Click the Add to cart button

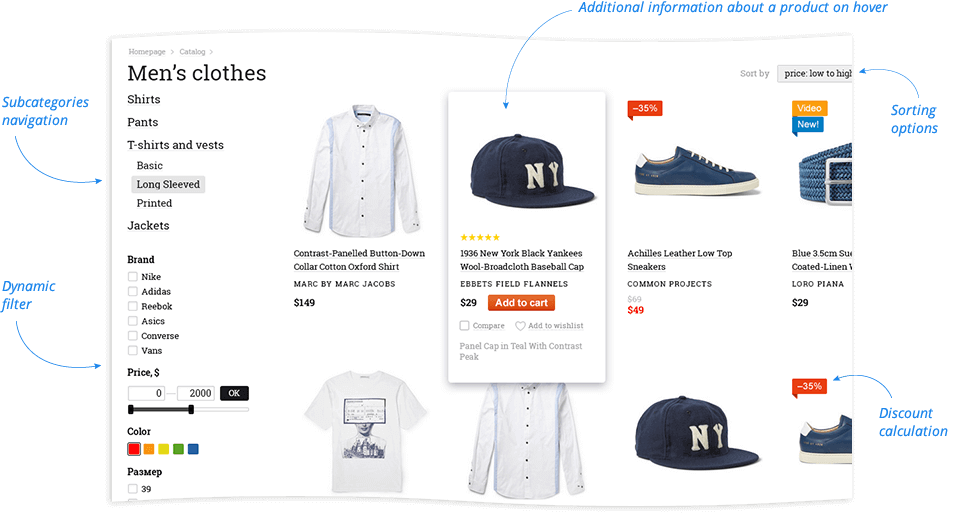click(521, 303)
